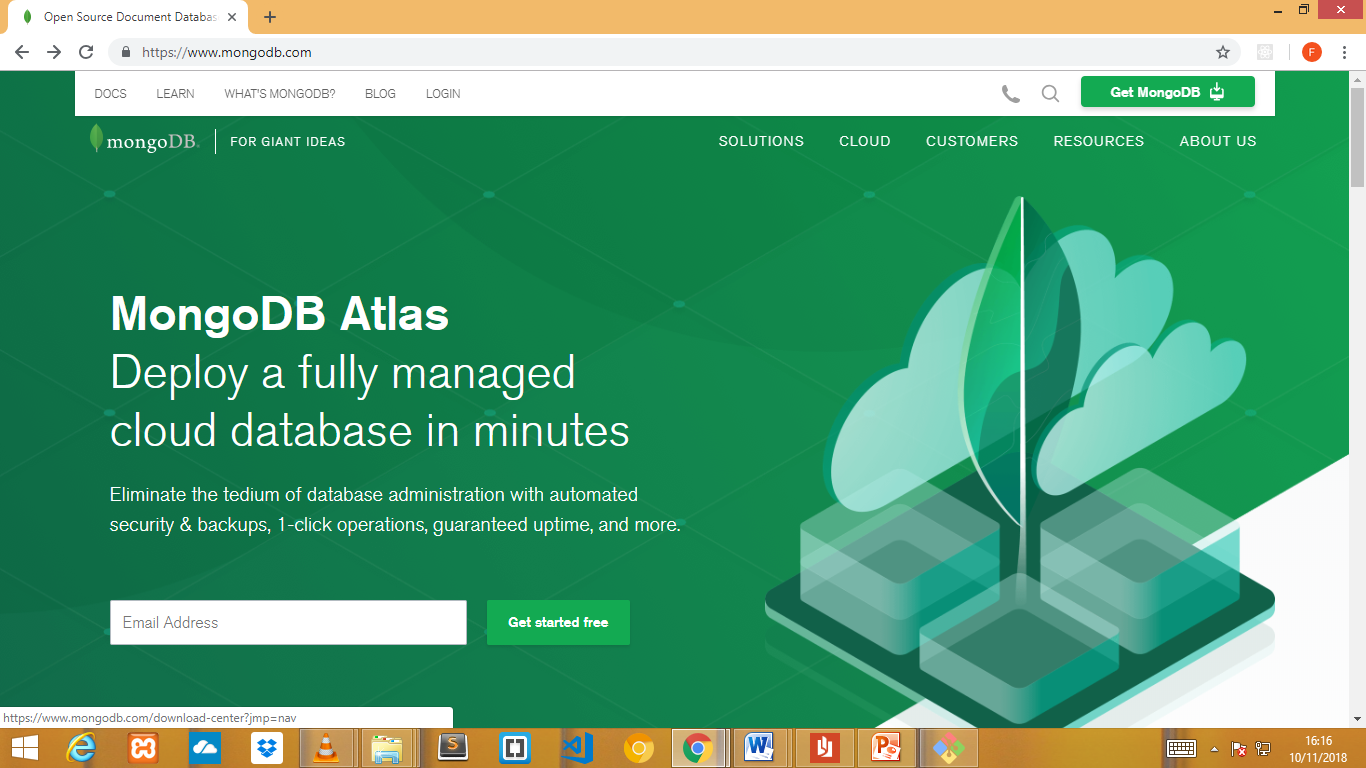Open the DOCS menu item
The image size is (1366, 768).
tap(109, 93)
